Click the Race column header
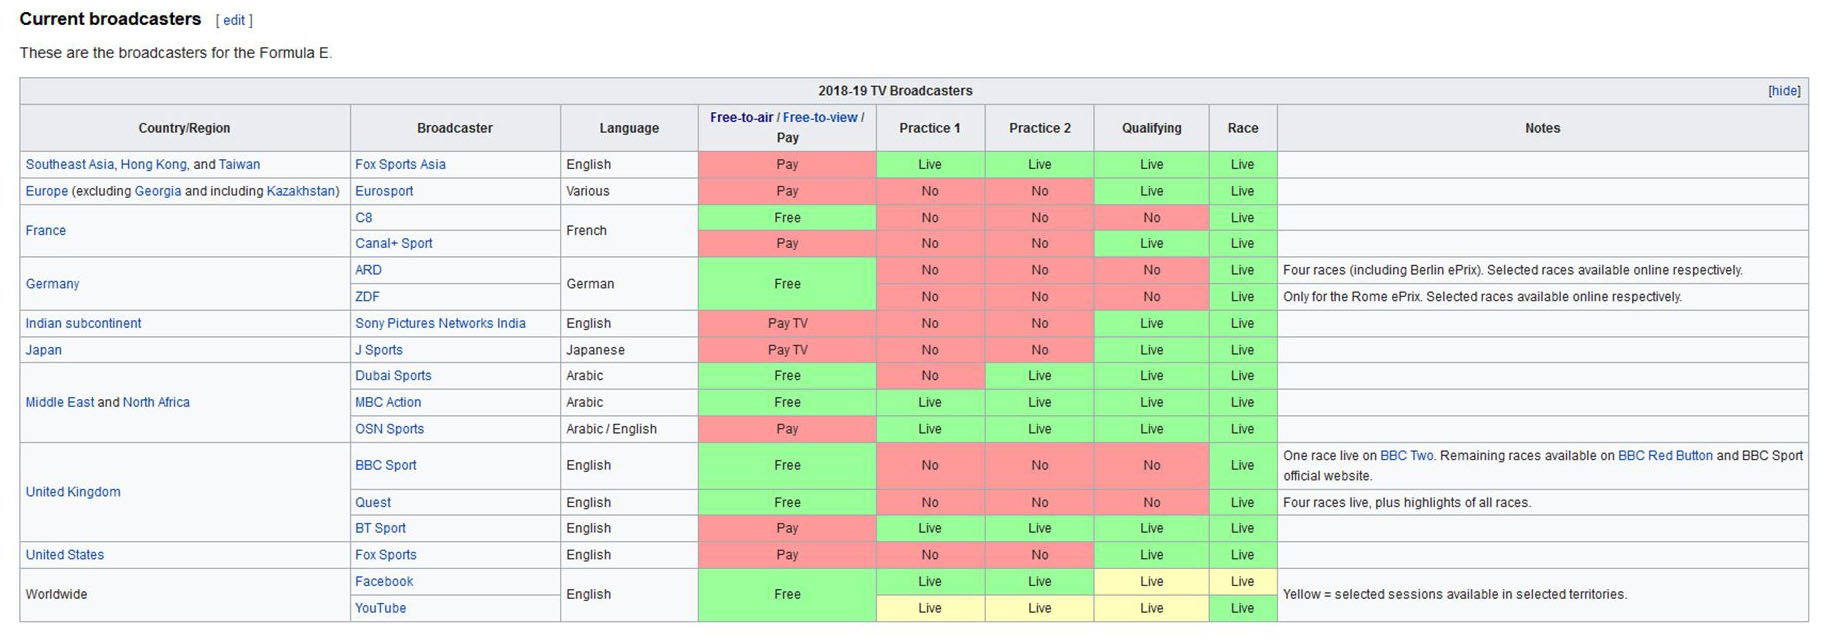Screen dimensions: 1826x643 click(1243, 128)
